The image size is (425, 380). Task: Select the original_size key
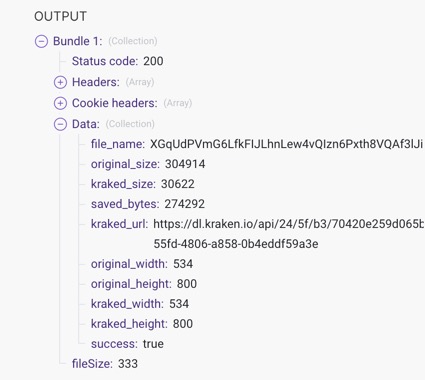click(x=125, y=164)
